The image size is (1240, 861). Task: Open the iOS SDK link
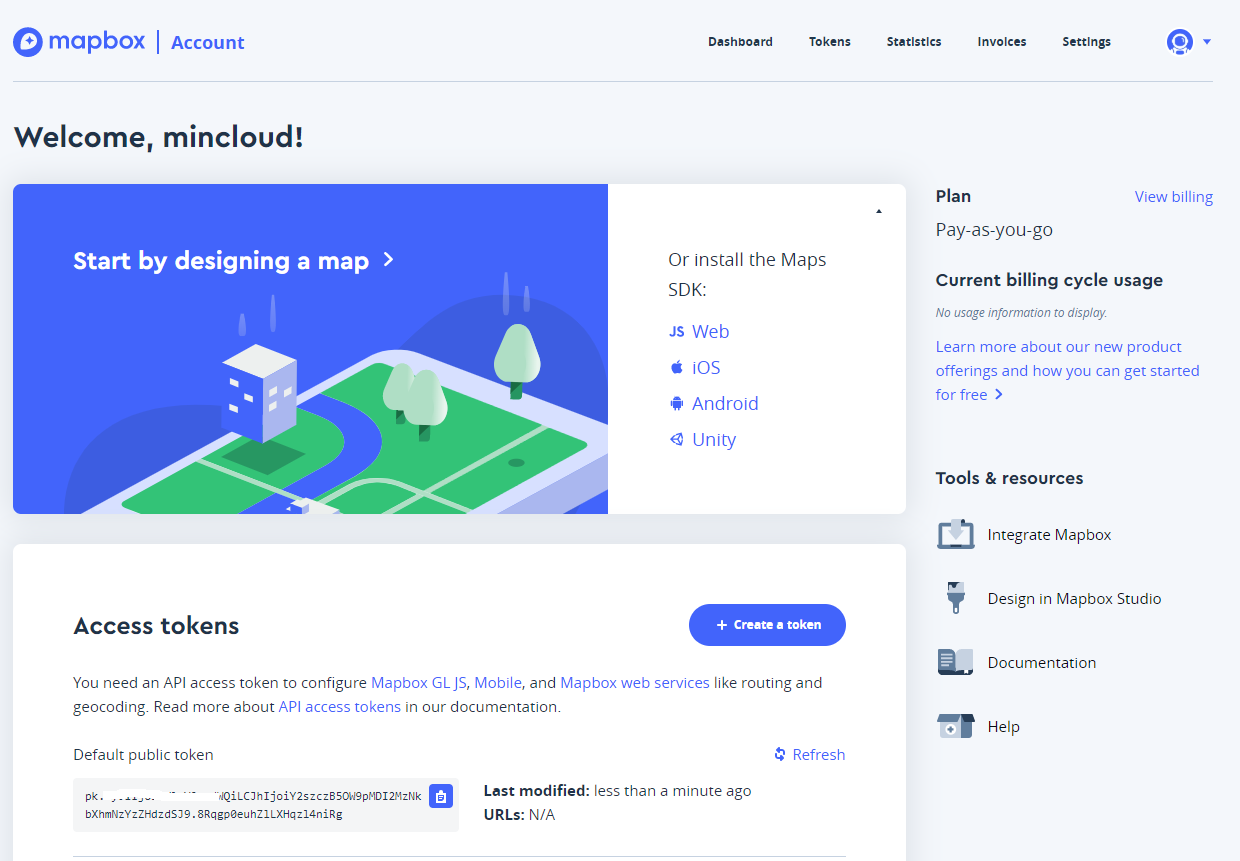click(x=706, y=368)
